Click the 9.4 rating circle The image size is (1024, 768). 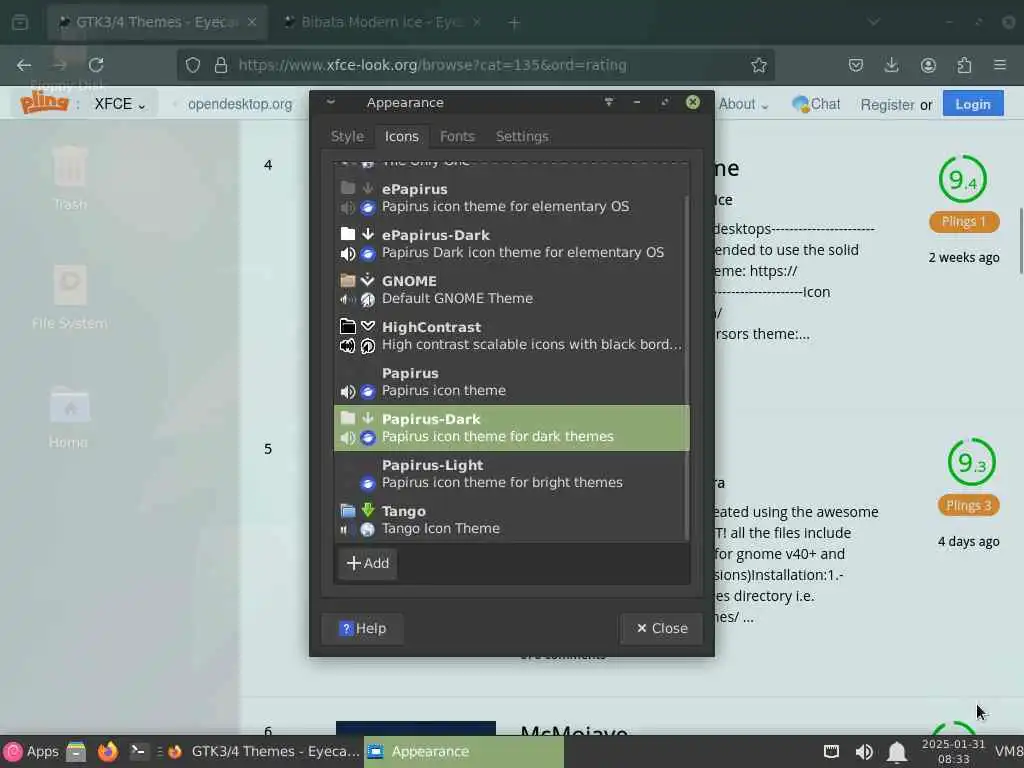[x=963, y=179]
